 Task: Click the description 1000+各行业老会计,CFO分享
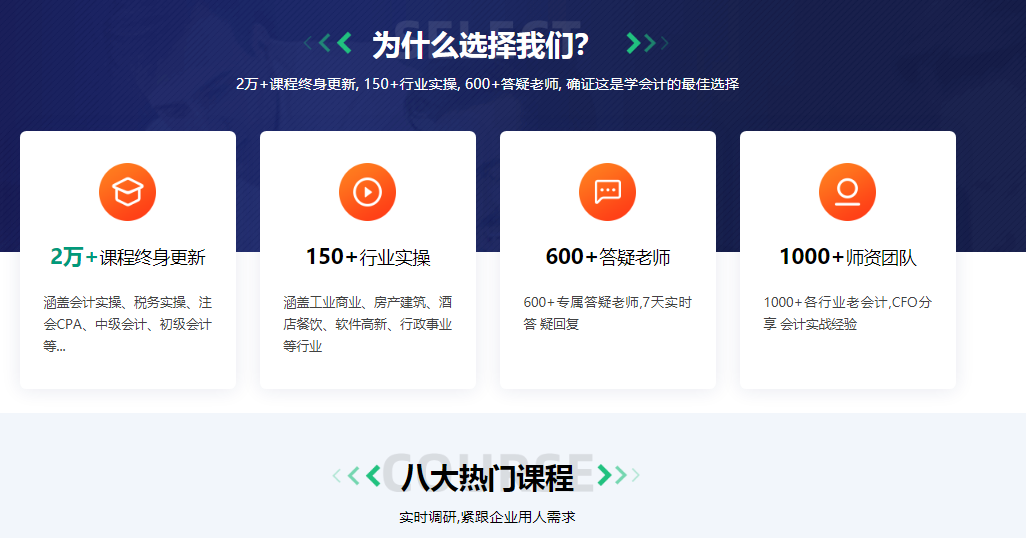847,313
